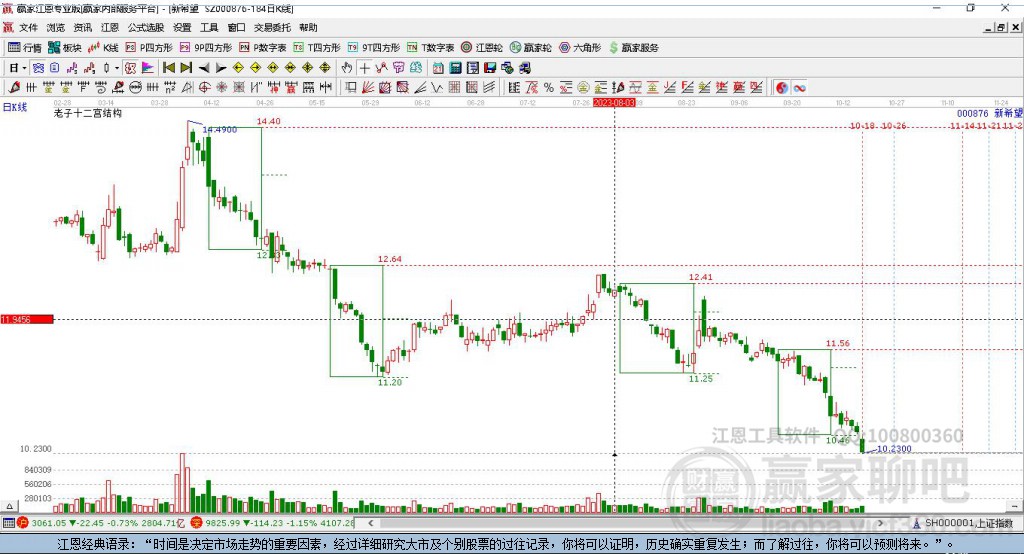Step chart right with black right arrow

click(221, 68)
